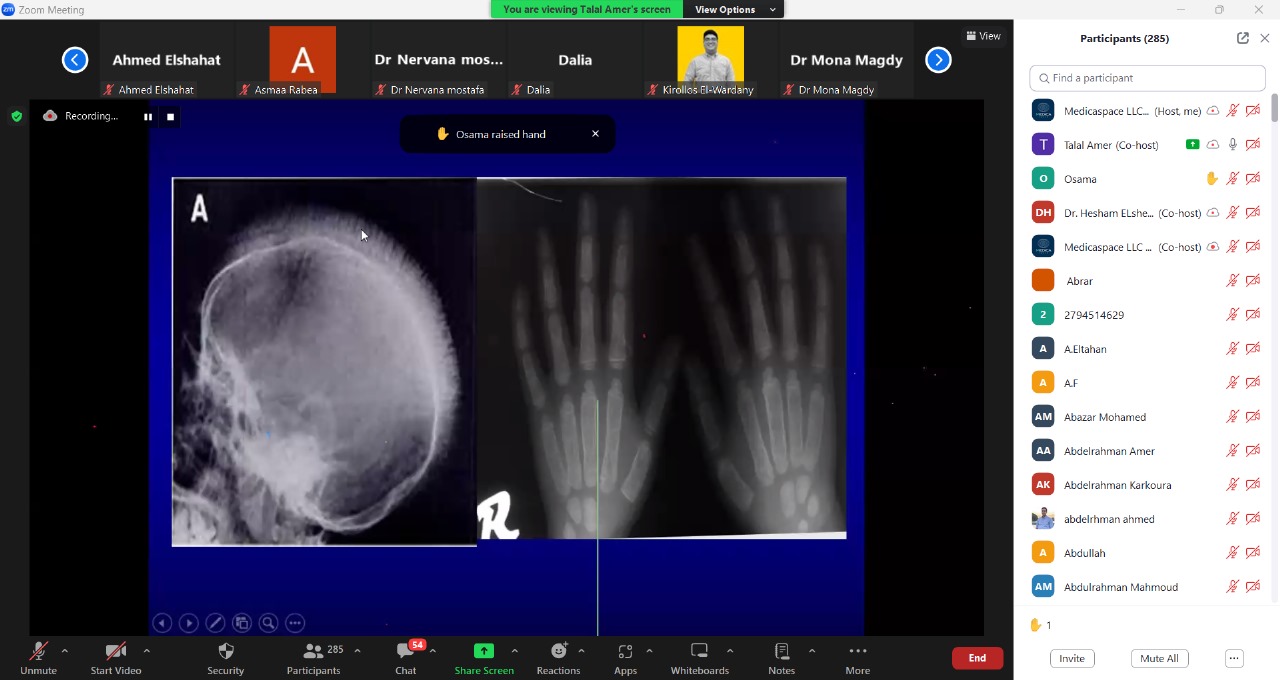
Task: Stop the recording
Action: (171, 117)
